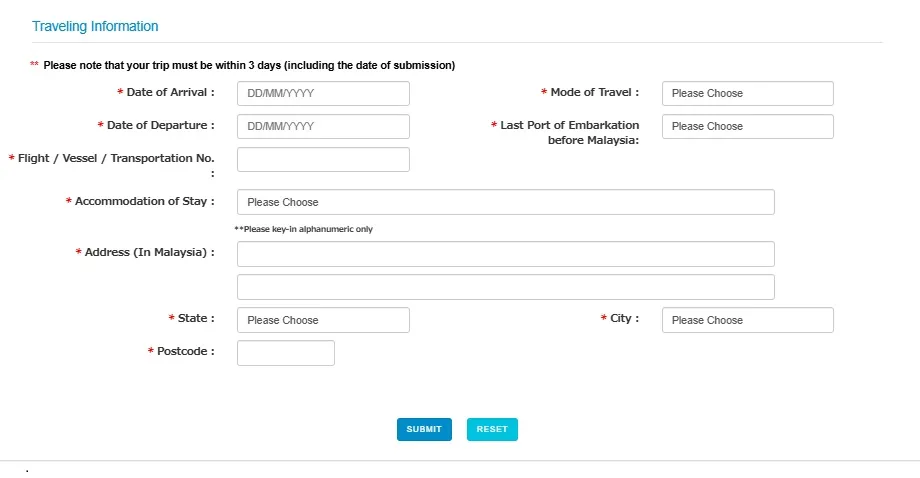
Task: Click the first Address (In Malaysia) line
Action: [x=505, y=254]
